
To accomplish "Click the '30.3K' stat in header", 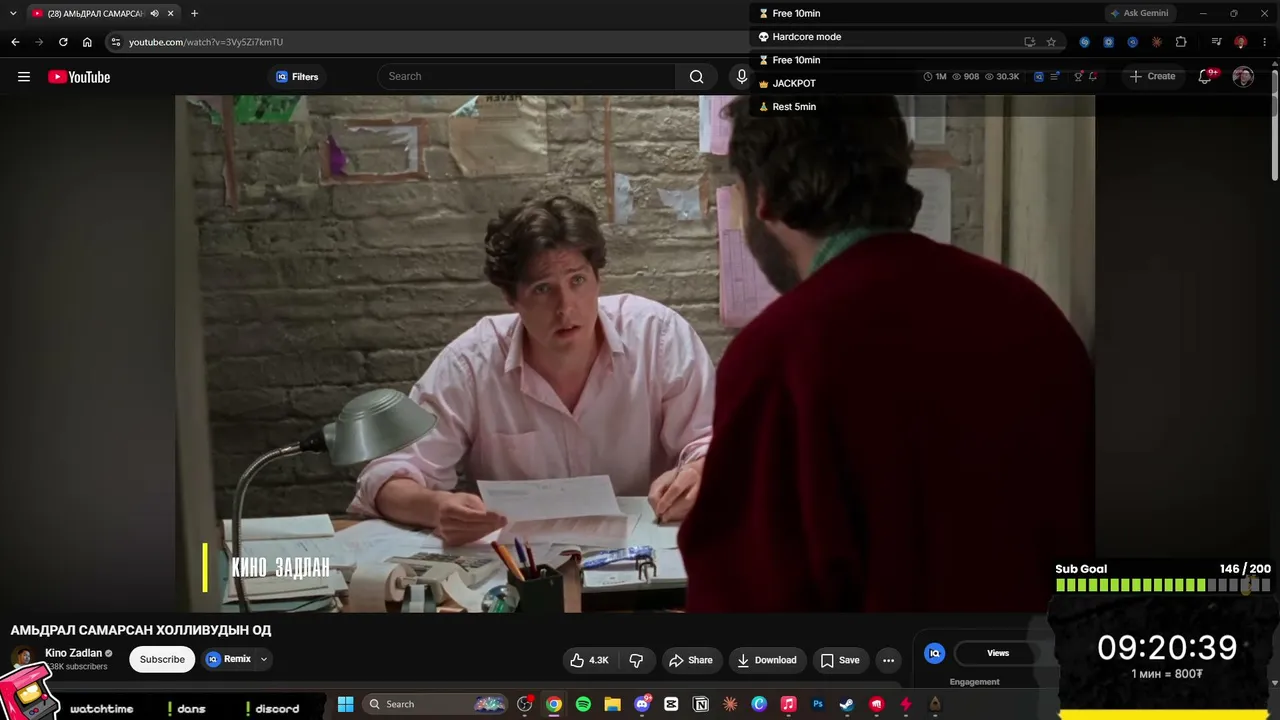I will (1002, 77).
